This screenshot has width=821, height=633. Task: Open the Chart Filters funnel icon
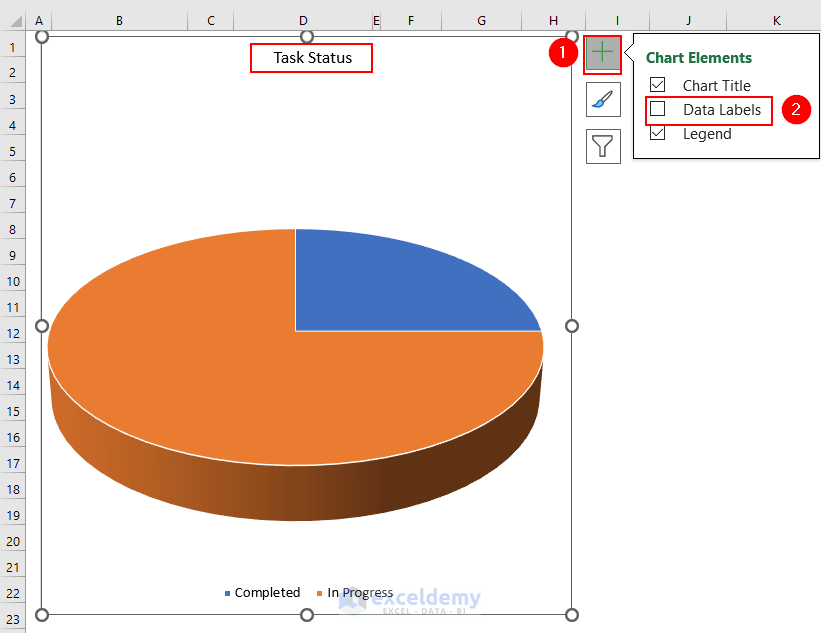(602, 146)
